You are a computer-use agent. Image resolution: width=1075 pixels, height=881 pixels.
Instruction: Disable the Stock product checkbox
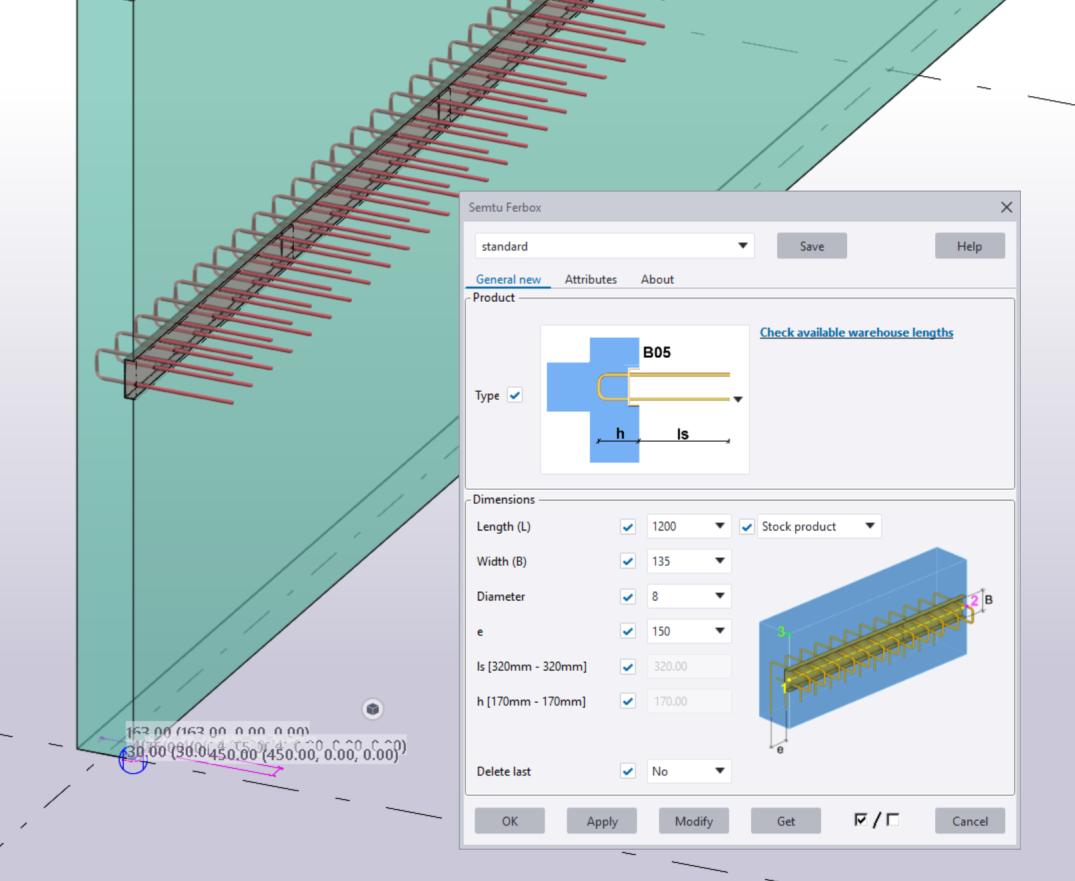(747, 527)
